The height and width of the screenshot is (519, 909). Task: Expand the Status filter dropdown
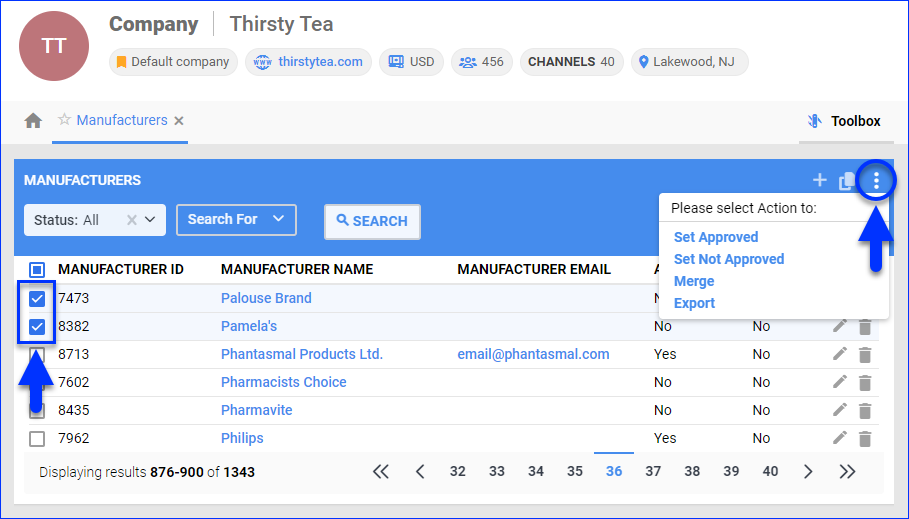[x=150, y=220]
